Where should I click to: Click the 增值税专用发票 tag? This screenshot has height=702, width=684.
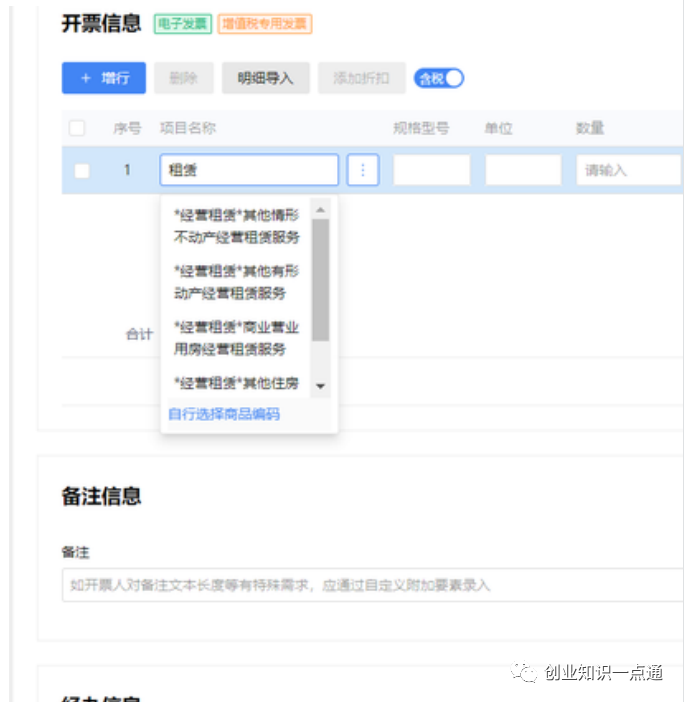point(265,24)
